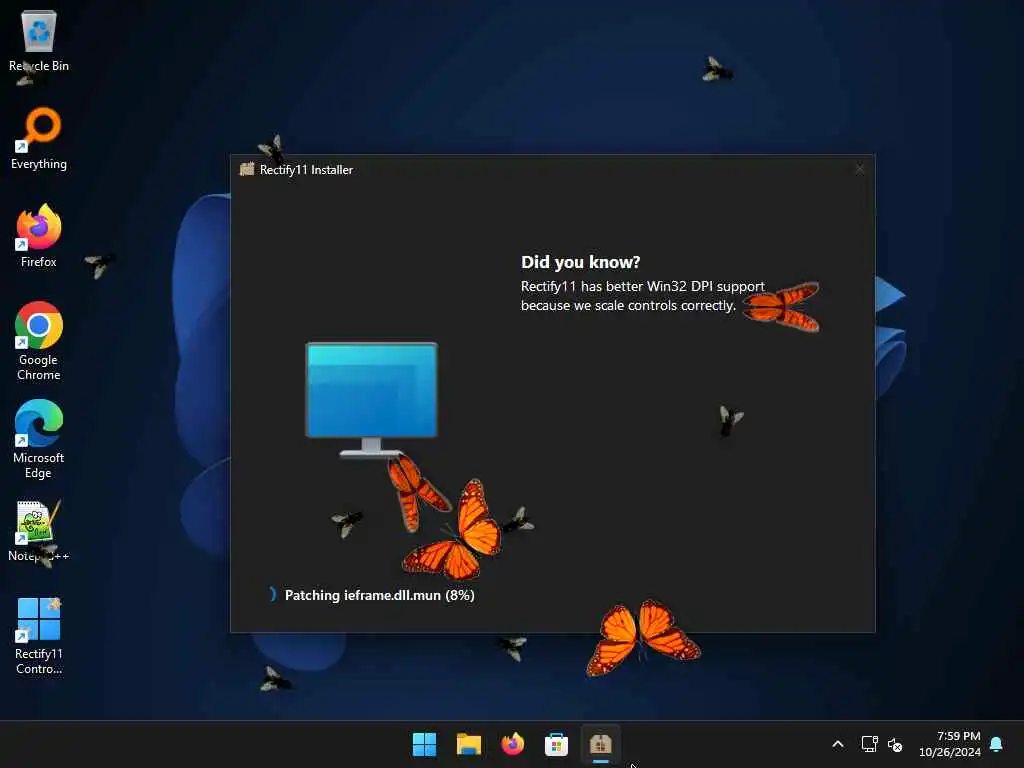The image size is (1024, 768).
Task: Open Firefox from the taskbar
Action: pyautogui.click(x=513, y=744)
